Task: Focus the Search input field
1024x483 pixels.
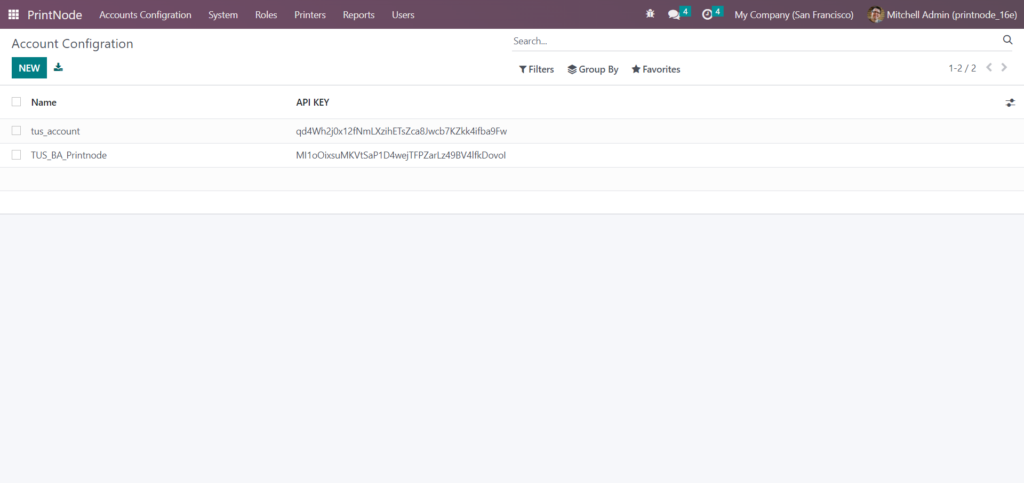Action: click(x=756, y=41)
